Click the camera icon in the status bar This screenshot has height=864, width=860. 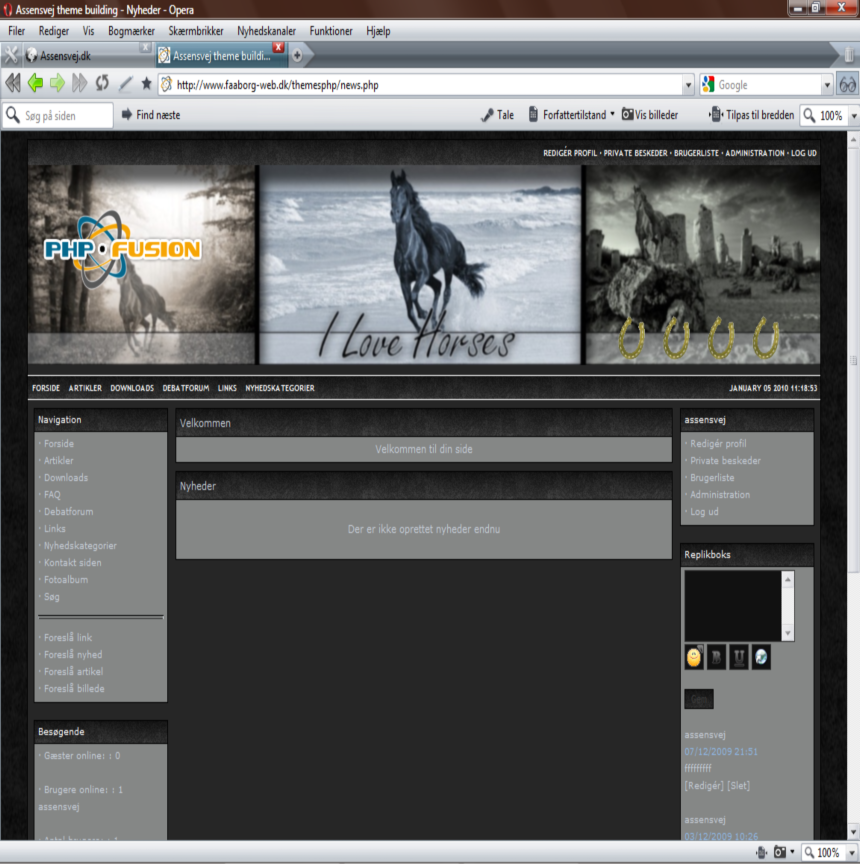pos(780,852)
